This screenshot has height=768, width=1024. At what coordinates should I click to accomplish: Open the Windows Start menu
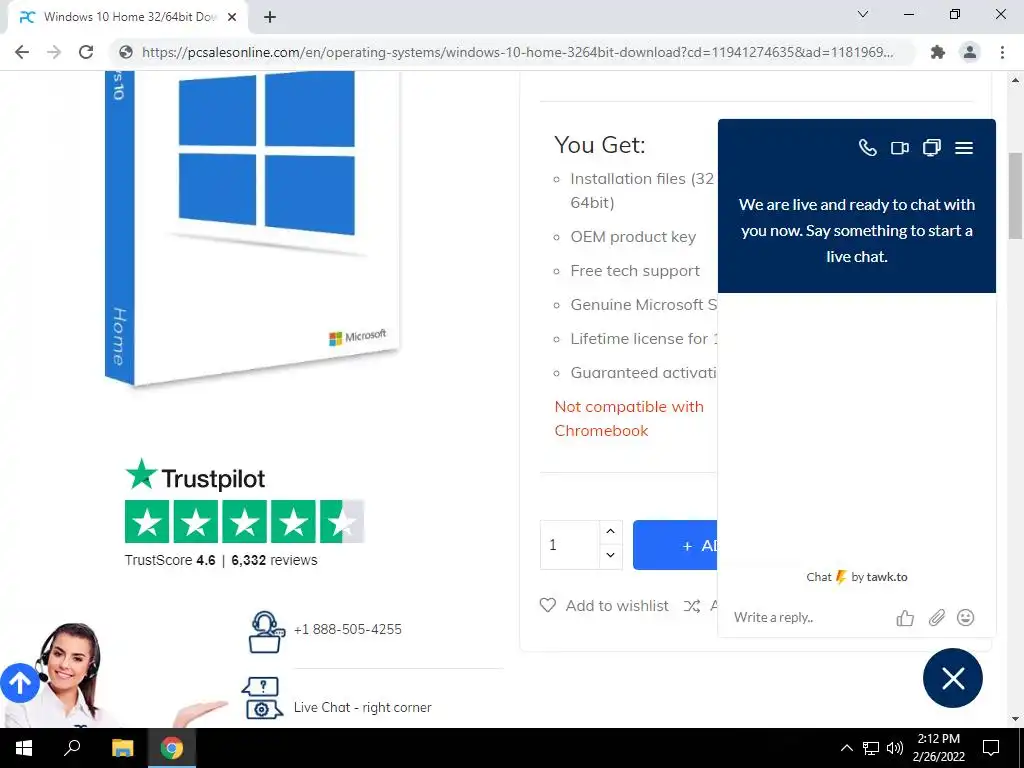pyautogui.click(x=24, y=748)
